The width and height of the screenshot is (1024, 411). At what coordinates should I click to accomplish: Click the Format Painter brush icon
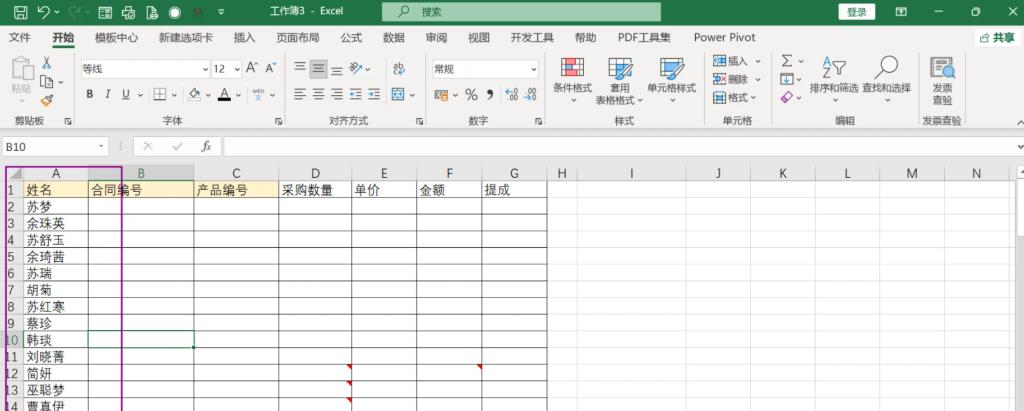click(47, 100)
